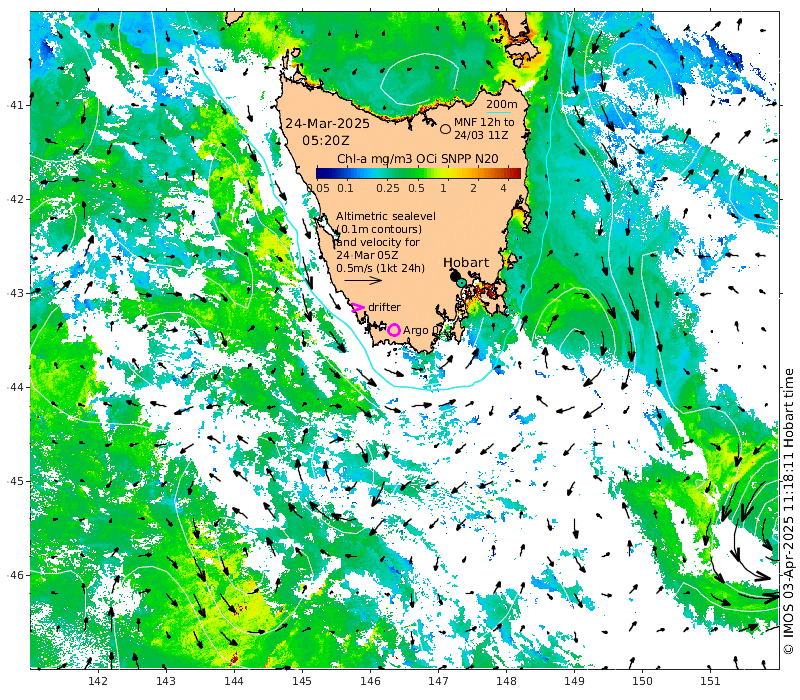Click the colorbar tick label '0.1'
800x700 pixels.
click(345, 188)
